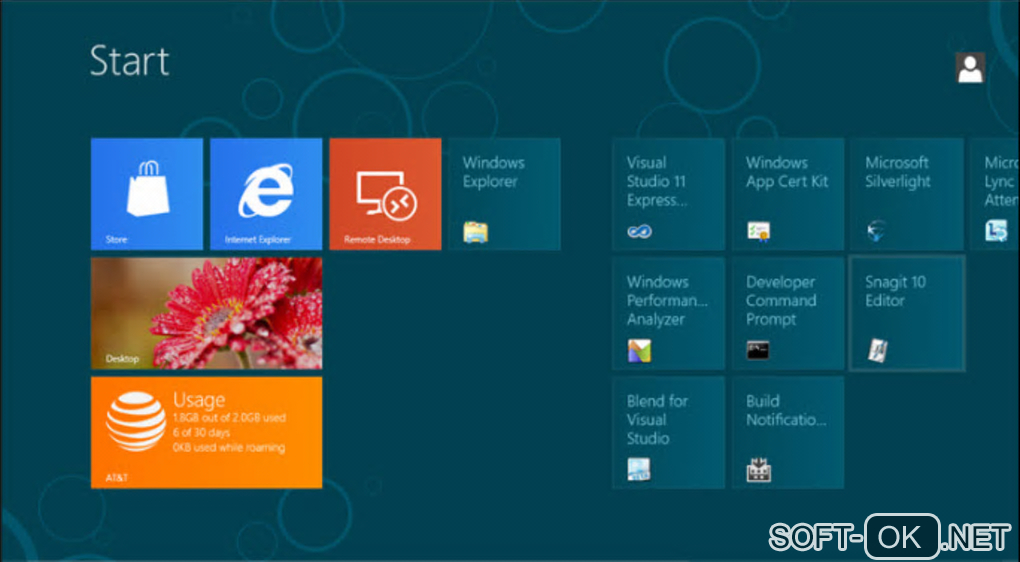1020x562 pixels.
Task: Launch Blend for Visual Studio tile
Action: point(669,433)
